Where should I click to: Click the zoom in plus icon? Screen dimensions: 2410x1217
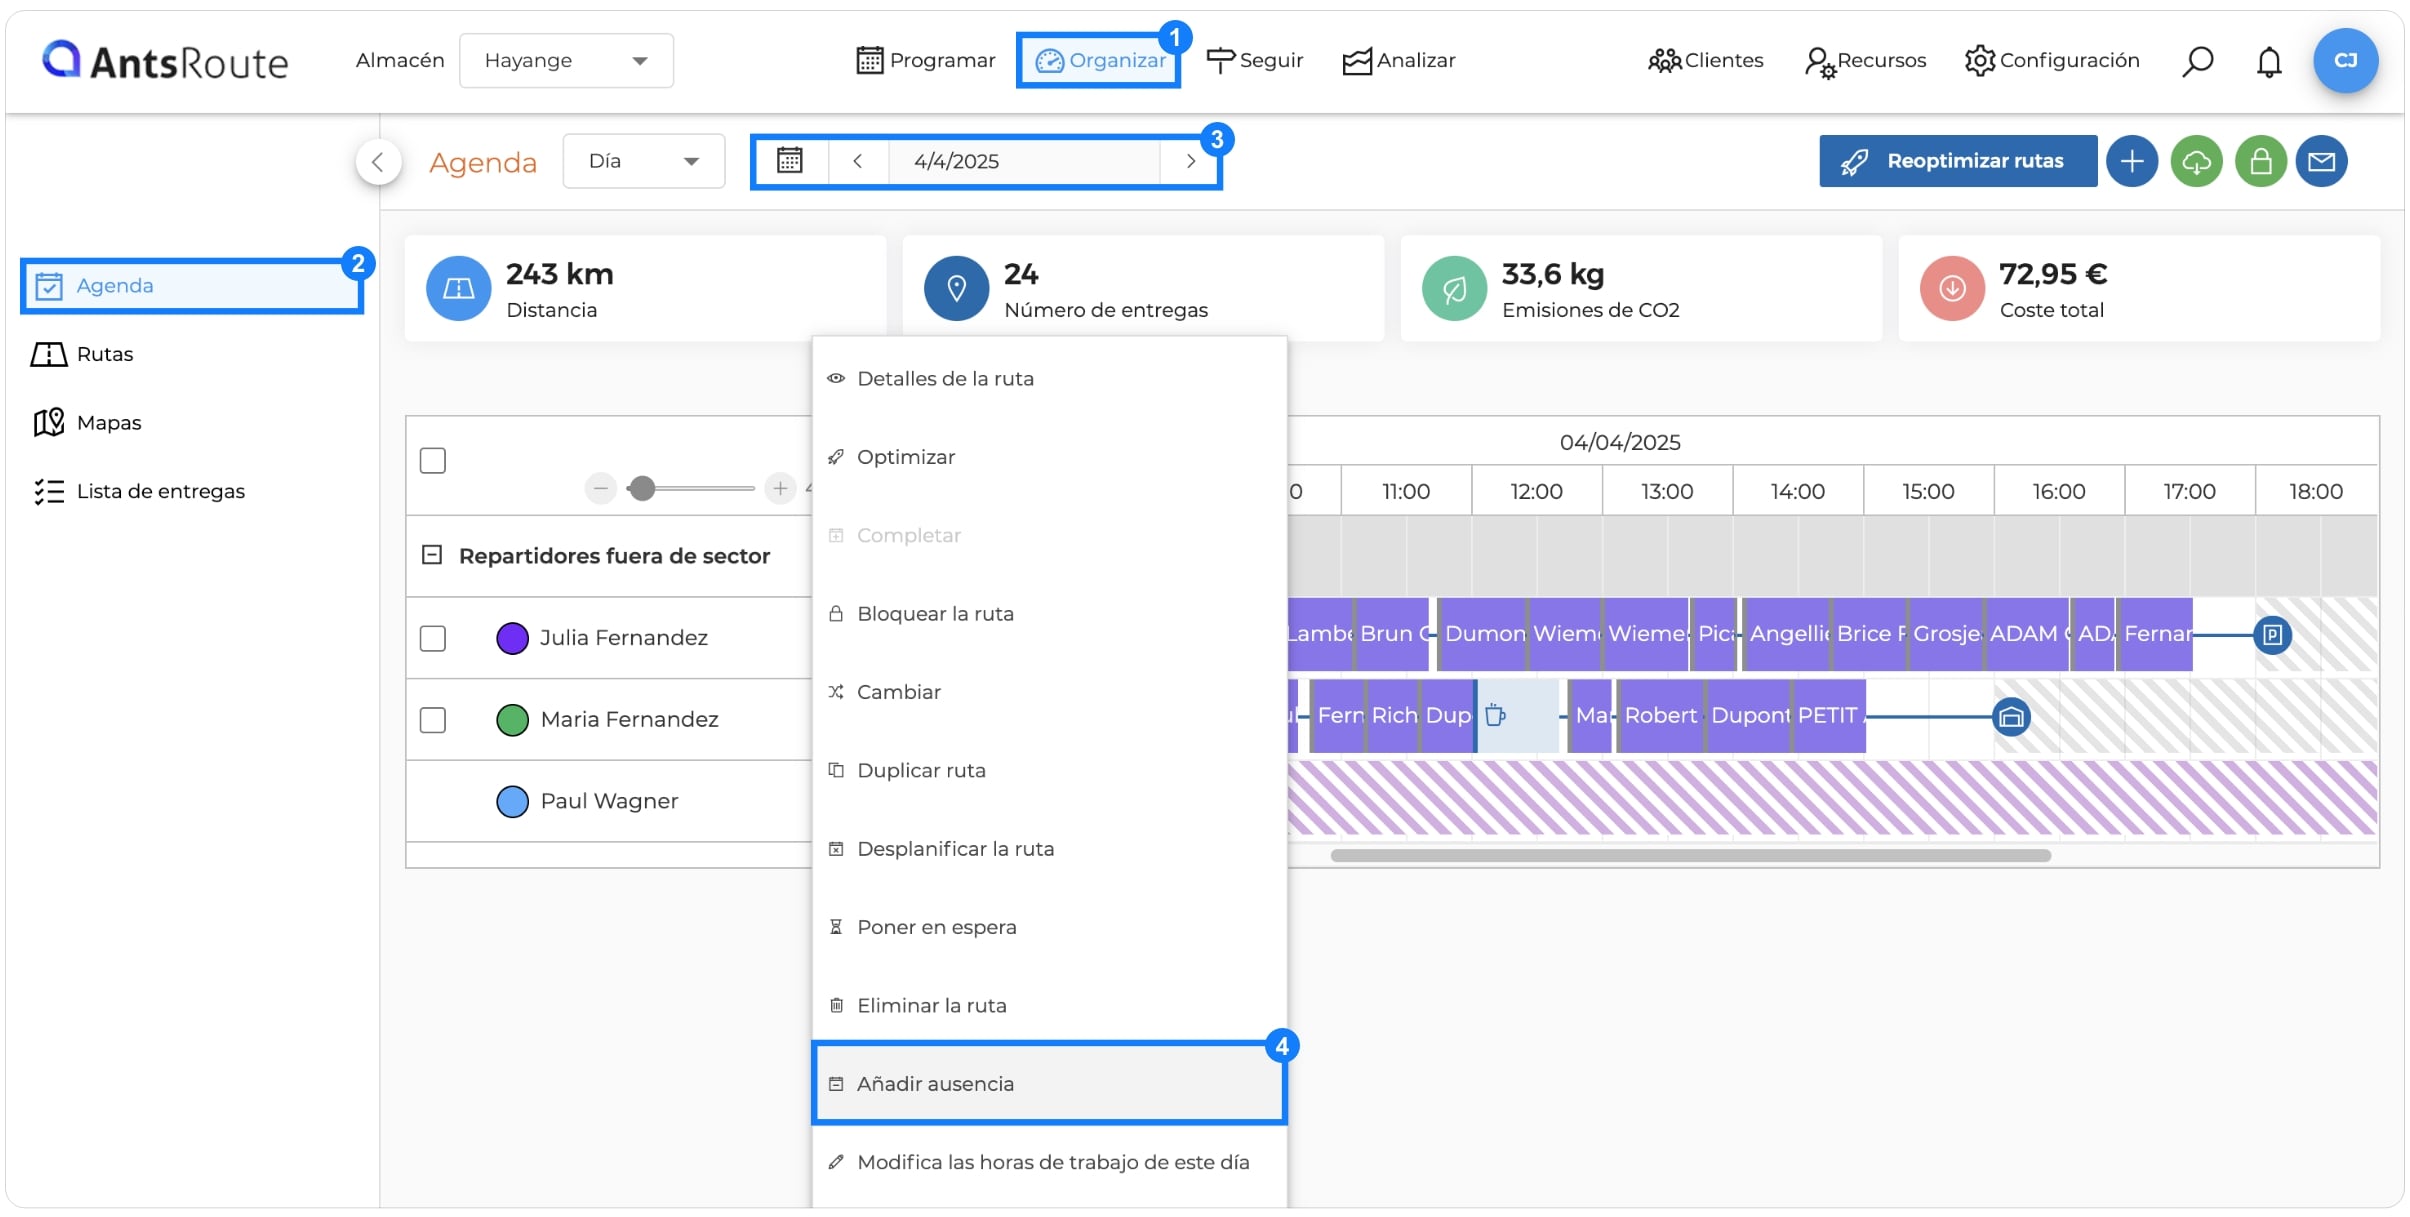pyautogui.click(x=780, y=488)
